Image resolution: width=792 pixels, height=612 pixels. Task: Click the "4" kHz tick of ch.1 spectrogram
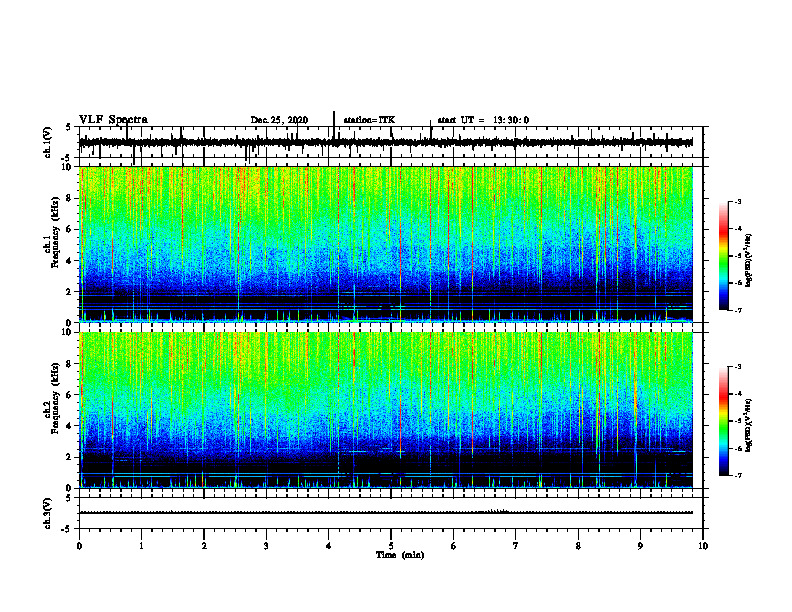point(70,261)
